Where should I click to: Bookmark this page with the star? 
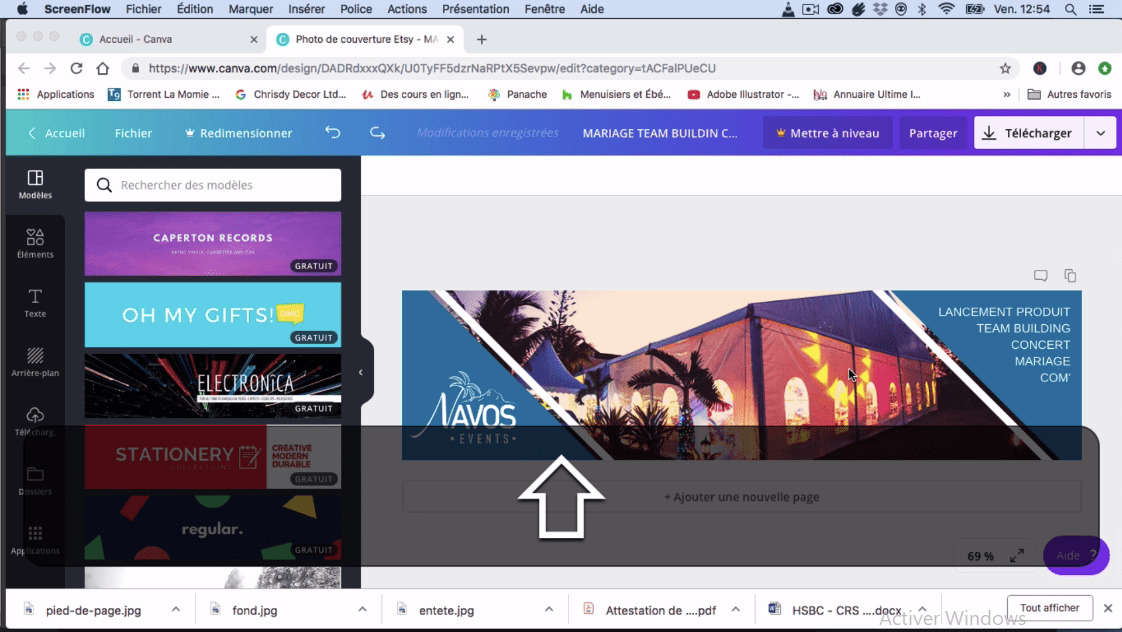point(1005,68)
